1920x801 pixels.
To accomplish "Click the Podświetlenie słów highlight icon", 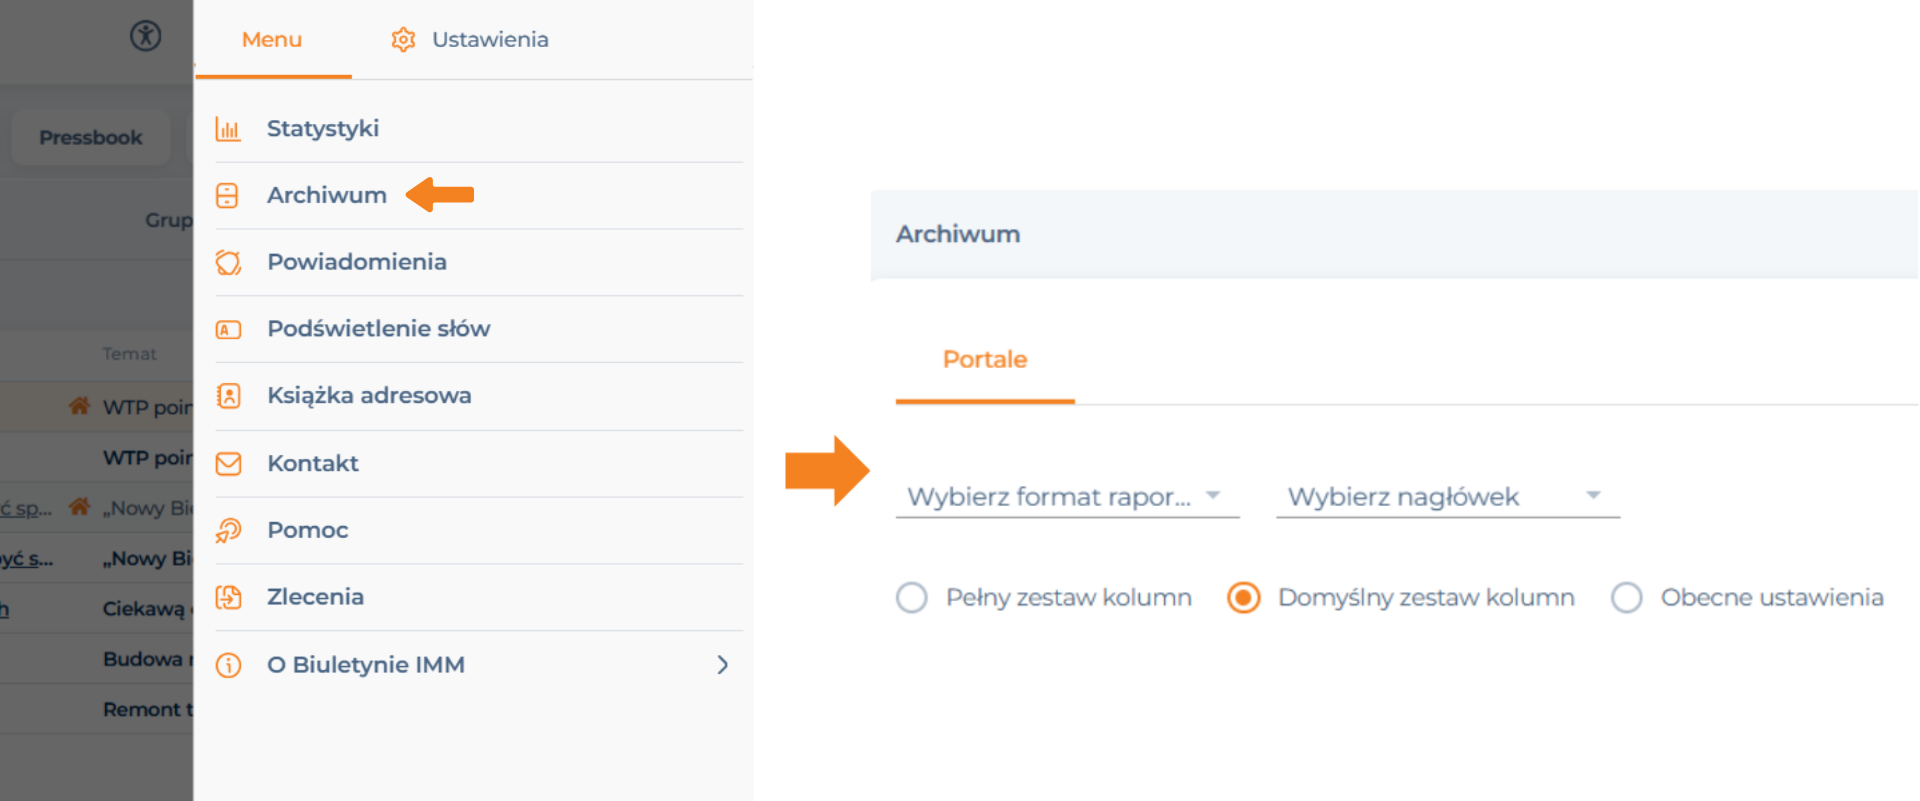I will pos(228,329).
